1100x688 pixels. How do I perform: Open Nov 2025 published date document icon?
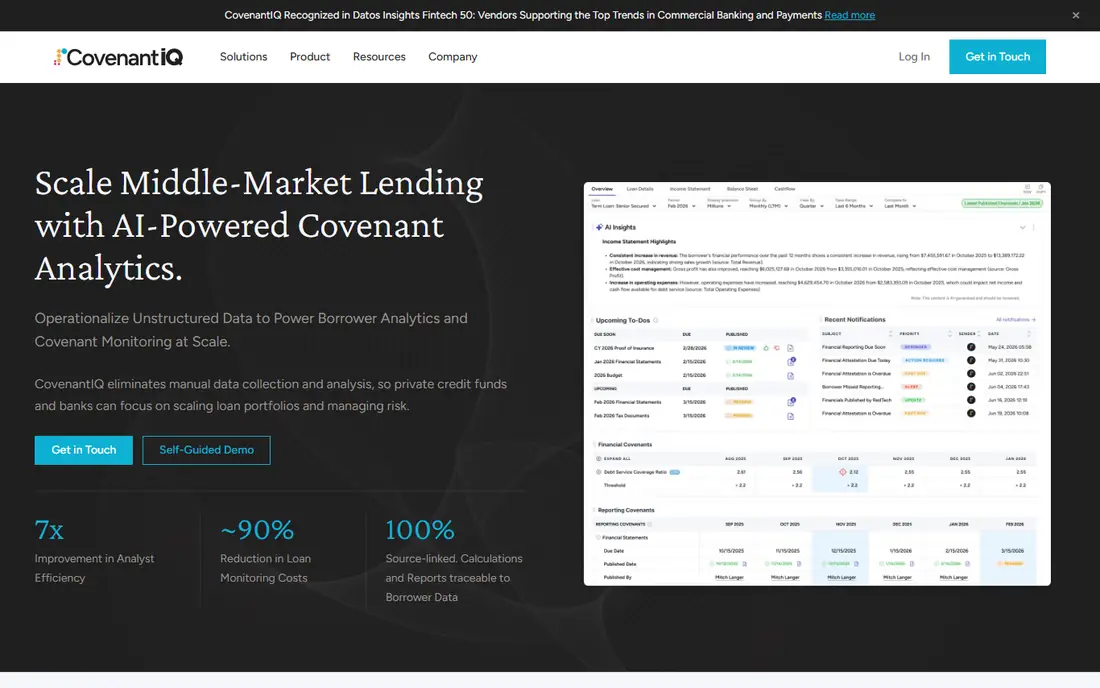click(856, 564)
